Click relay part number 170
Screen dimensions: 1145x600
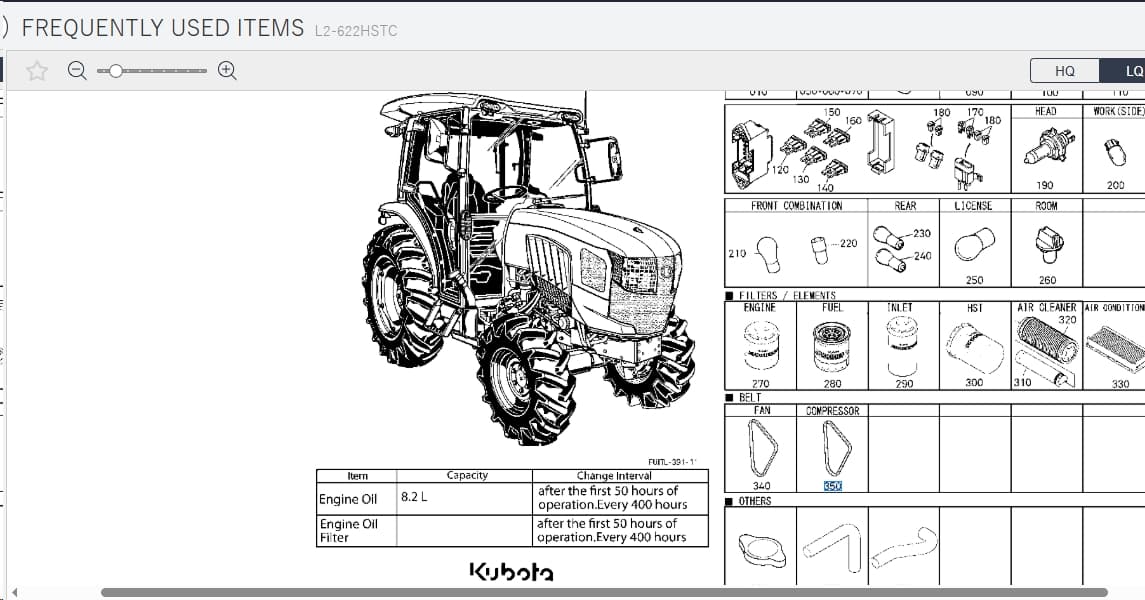975,112
